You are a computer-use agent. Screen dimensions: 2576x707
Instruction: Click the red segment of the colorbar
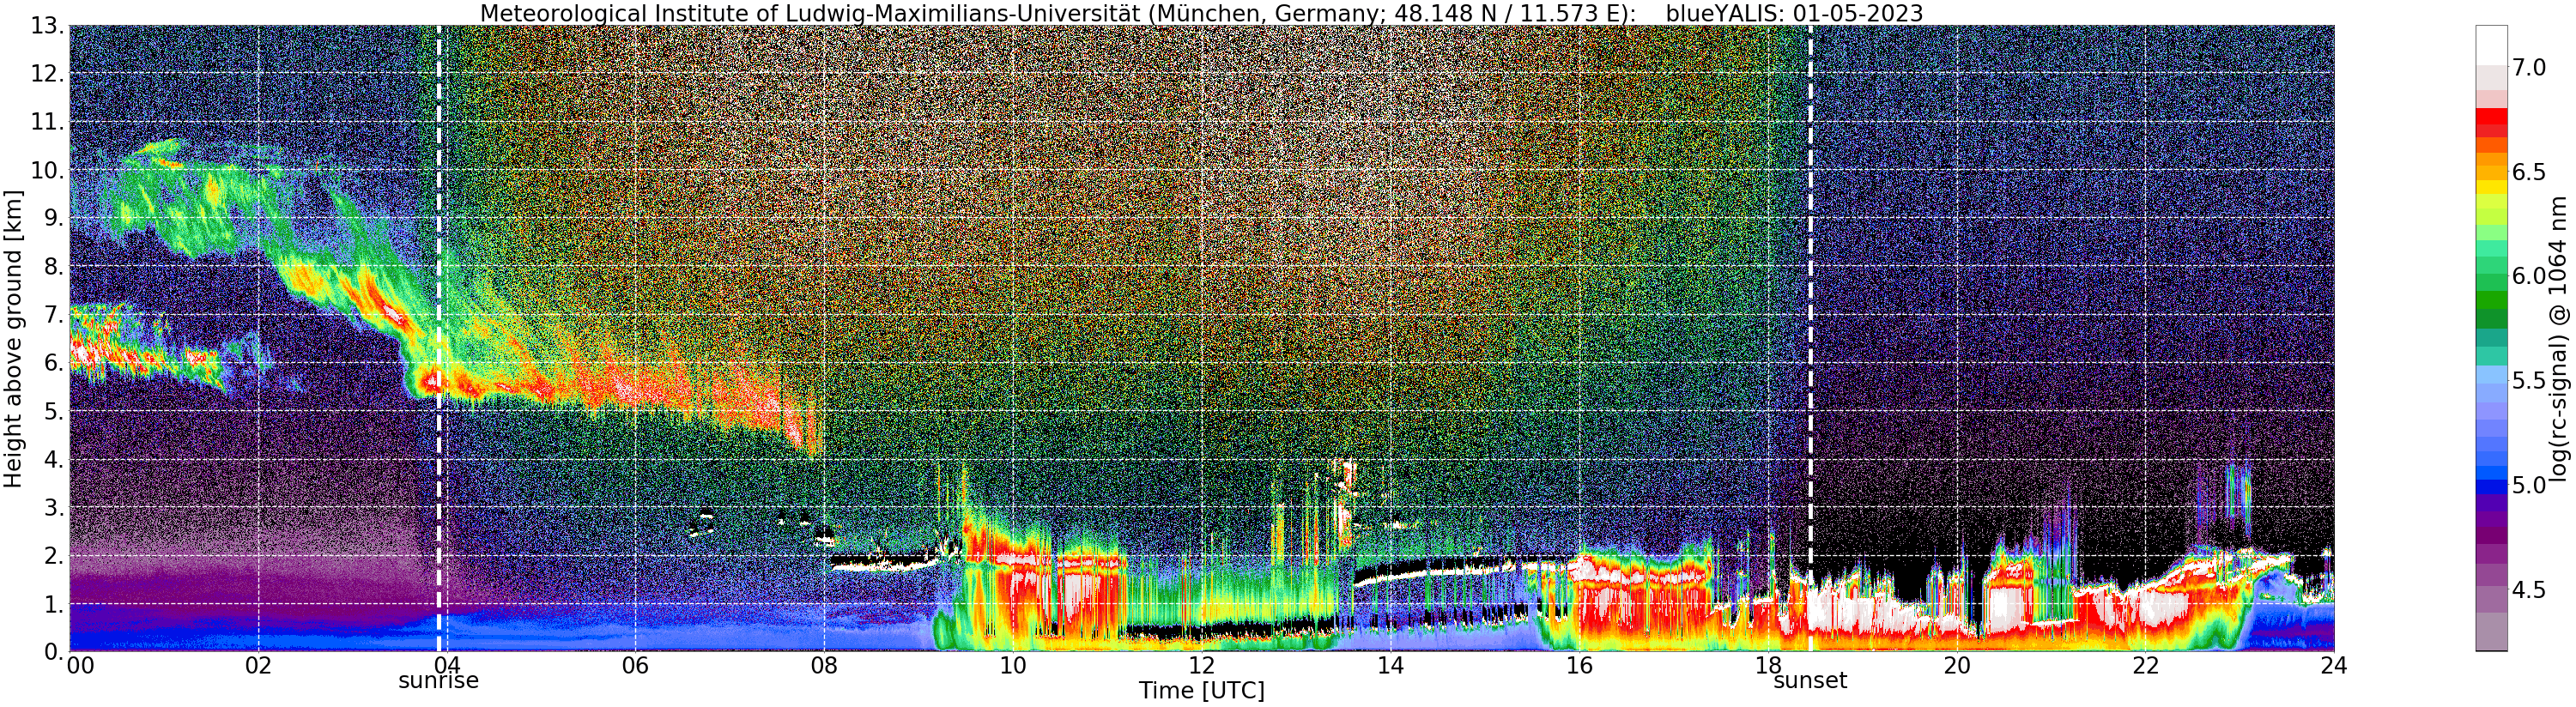coord(2491,117)
